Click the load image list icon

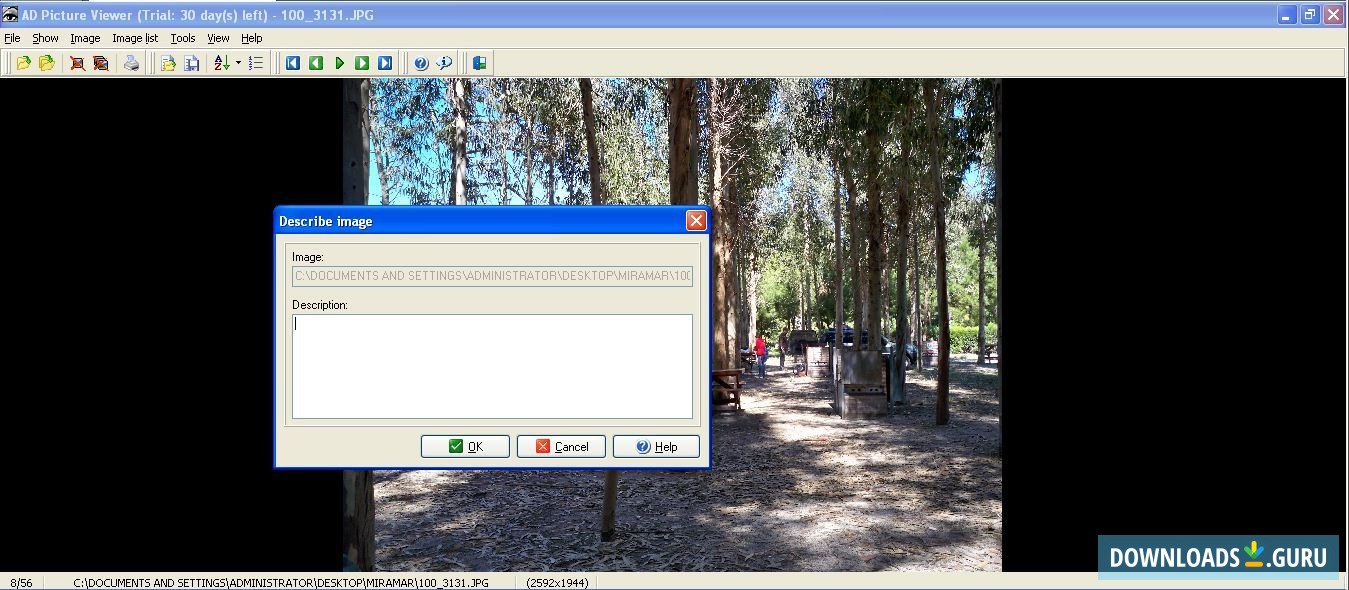(x=168, y=63)
